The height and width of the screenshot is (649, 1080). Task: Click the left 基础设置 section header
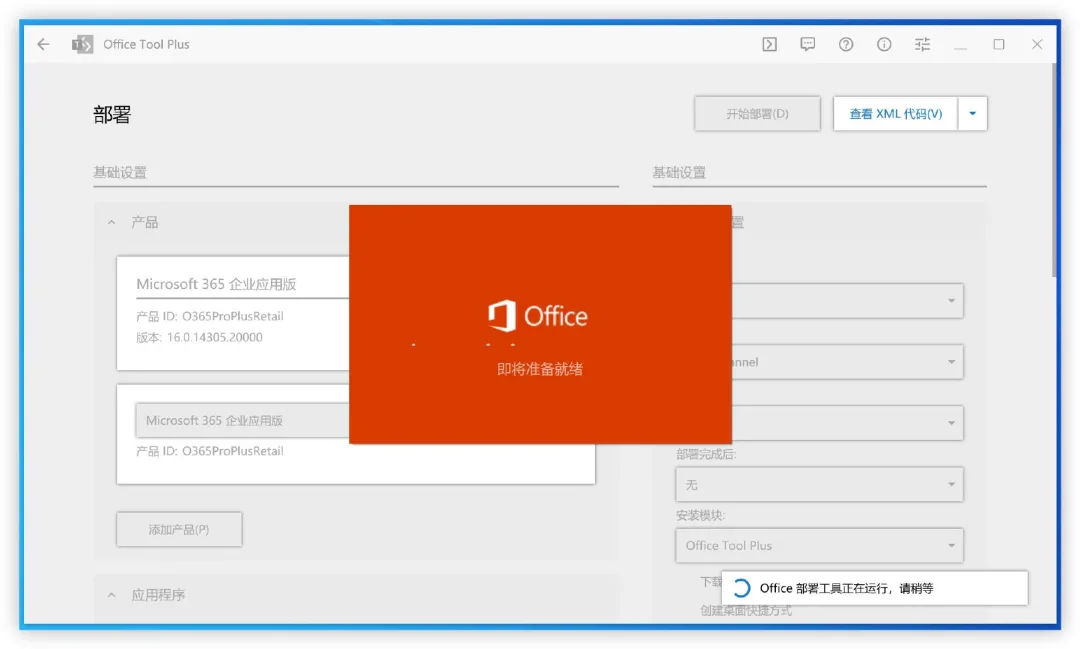pyautogui.click(x=120, y=172)
